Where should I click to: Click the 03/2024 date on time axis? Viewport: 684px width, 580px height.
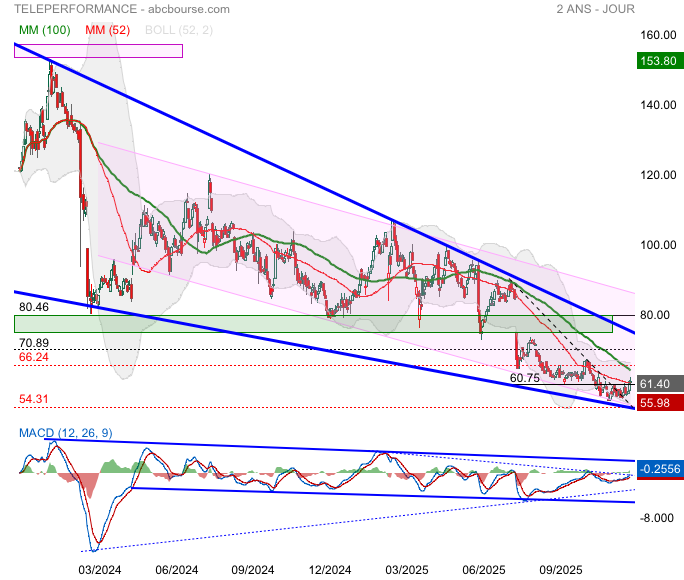click(99, 569)
